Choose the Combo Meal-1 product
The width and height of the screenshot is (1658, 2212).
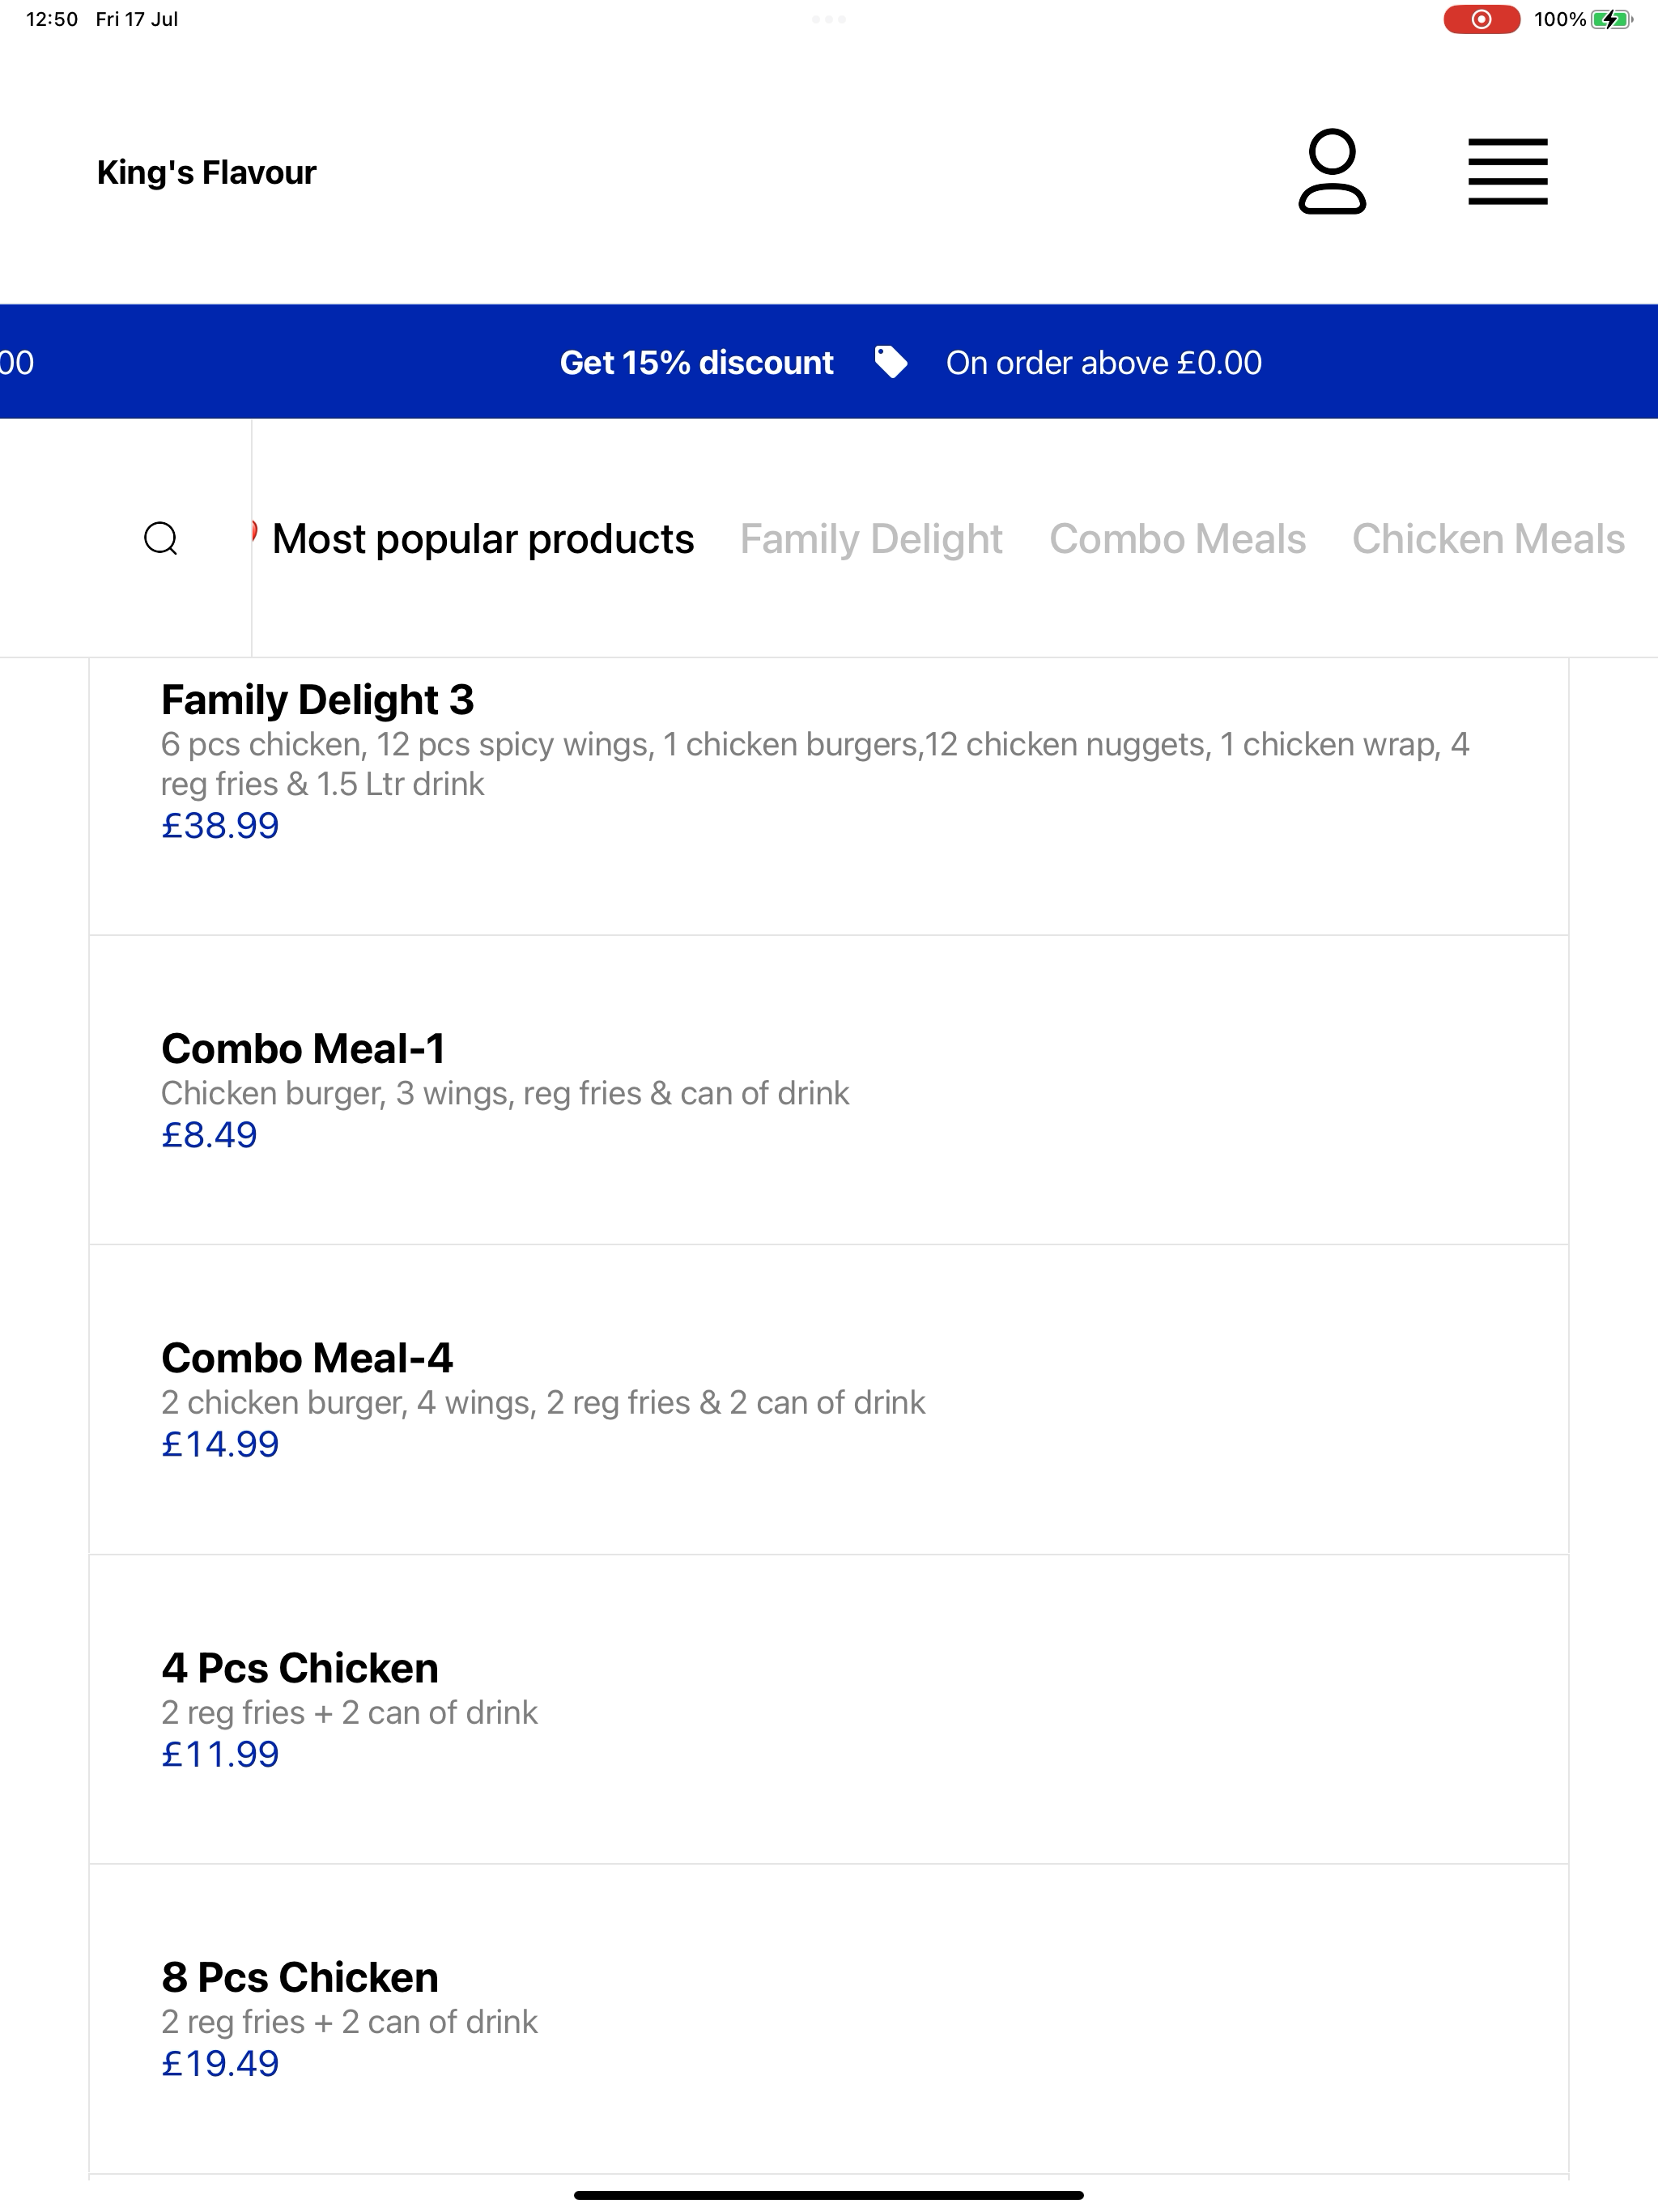pos(829,1090)
